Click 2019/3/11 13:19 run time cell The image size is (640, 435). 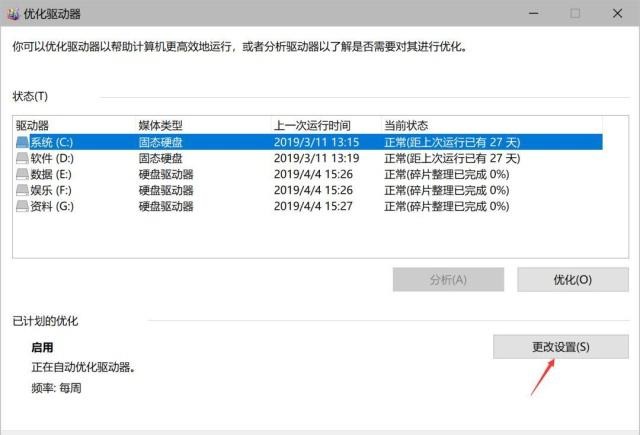(x=316, y=158)
